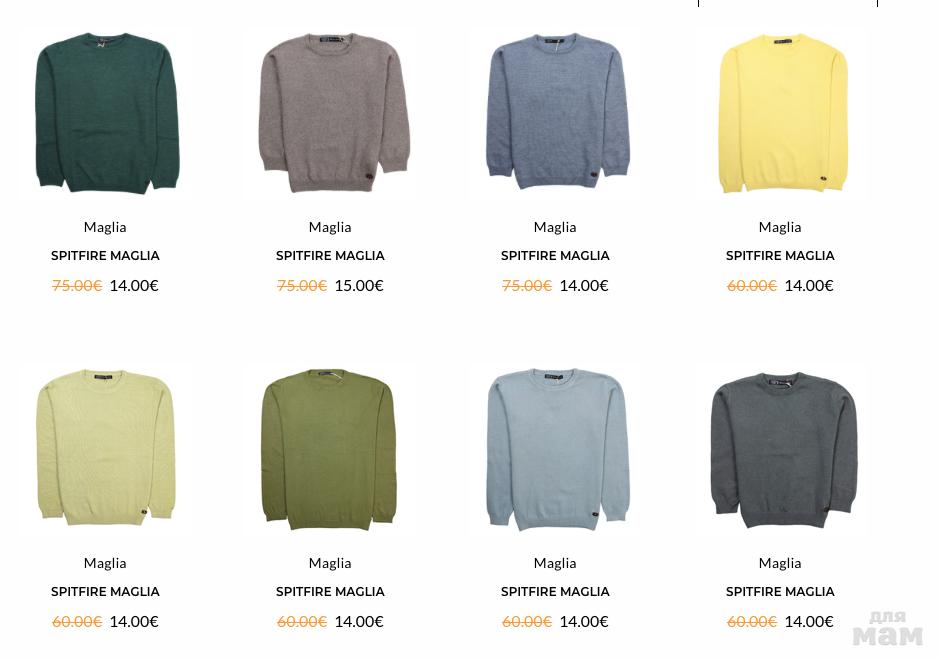938x660 pixels.
Task: Click SPITFIRE MAGLIA title under yellow sweater
Action: 780,256
